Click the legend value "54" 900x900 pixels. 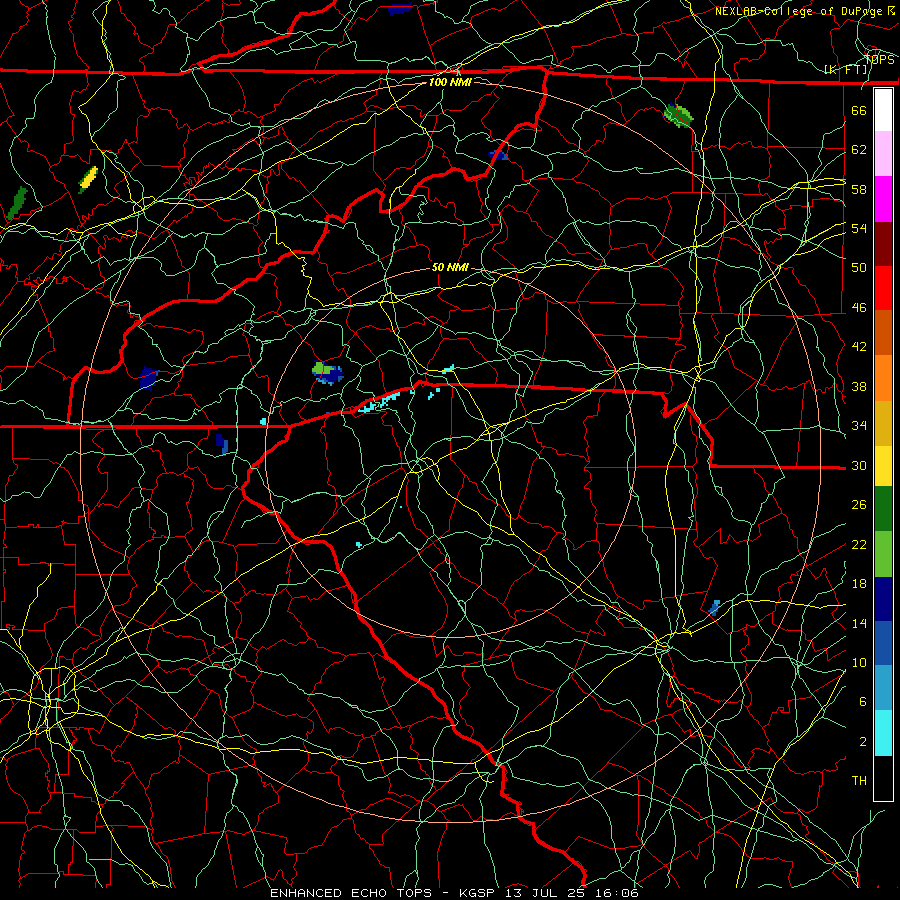[859, 228]
